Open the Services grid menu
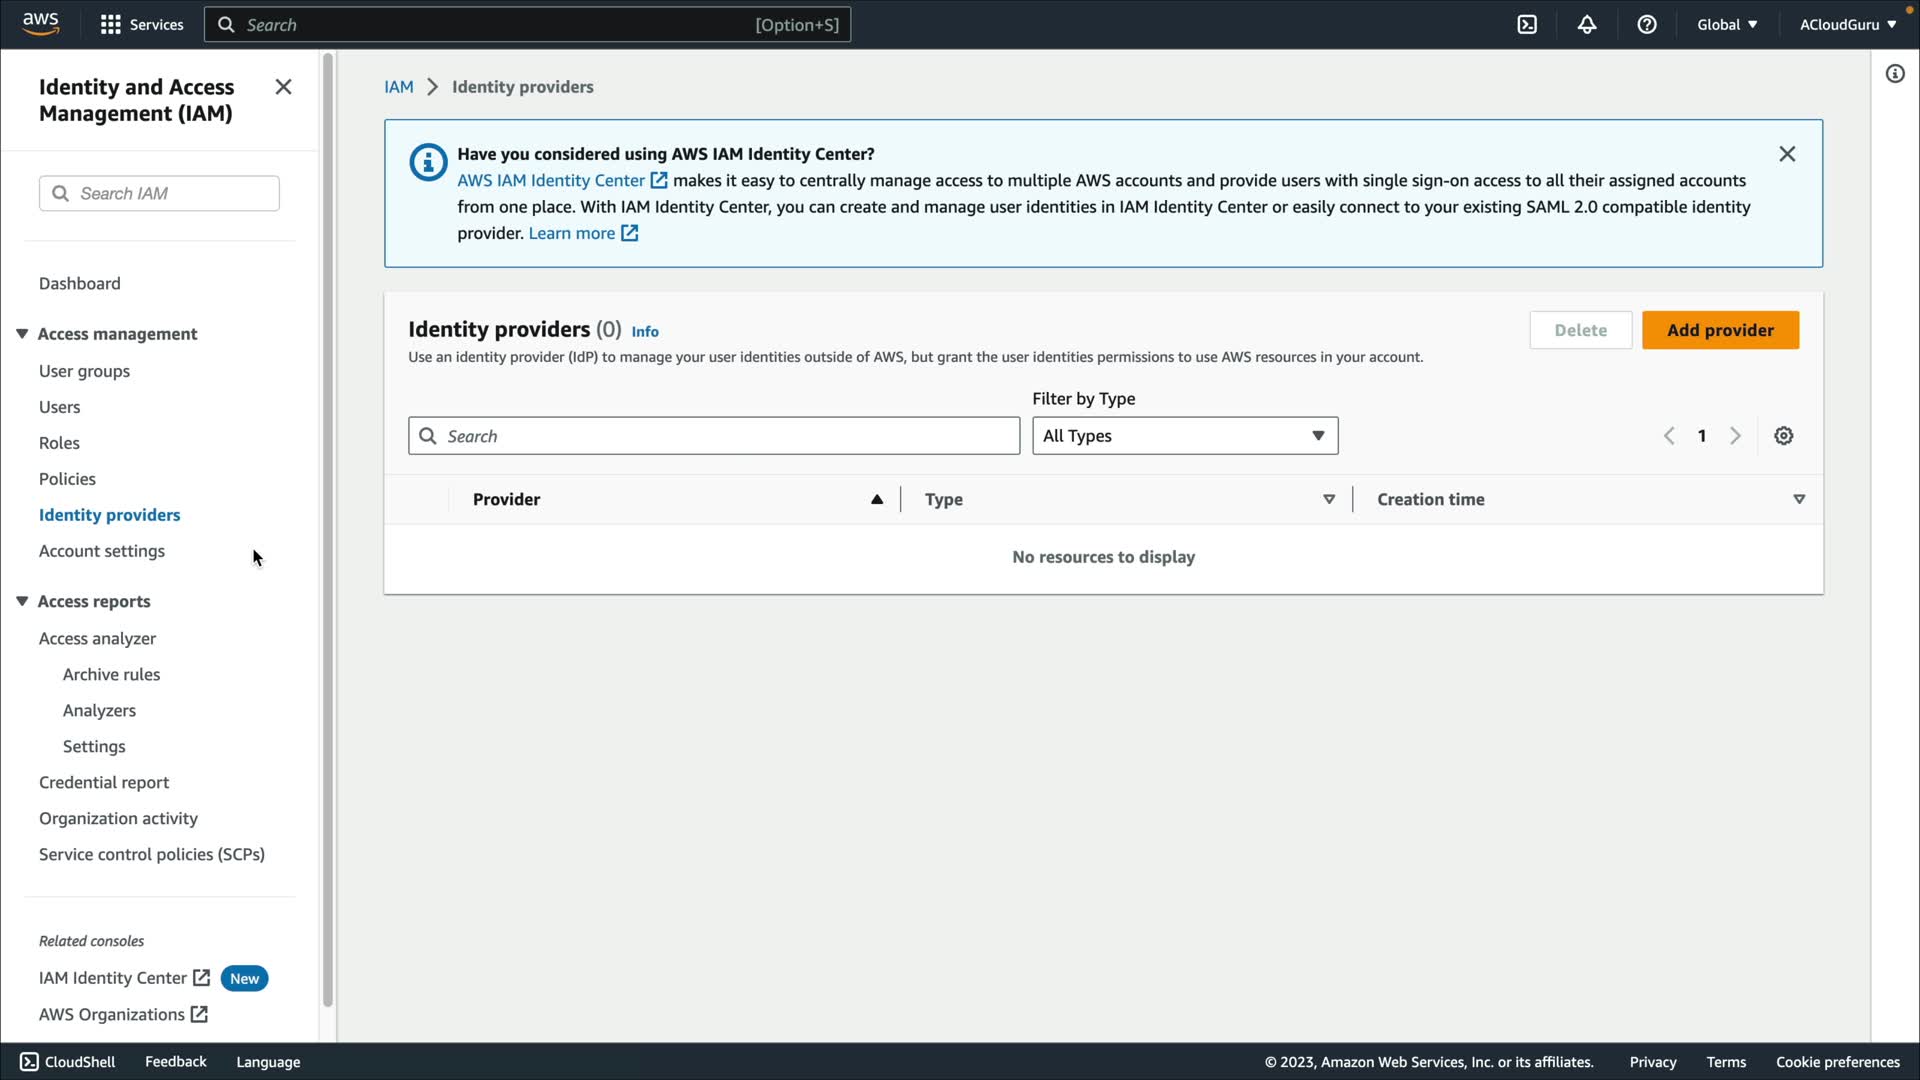 point(141,25)
